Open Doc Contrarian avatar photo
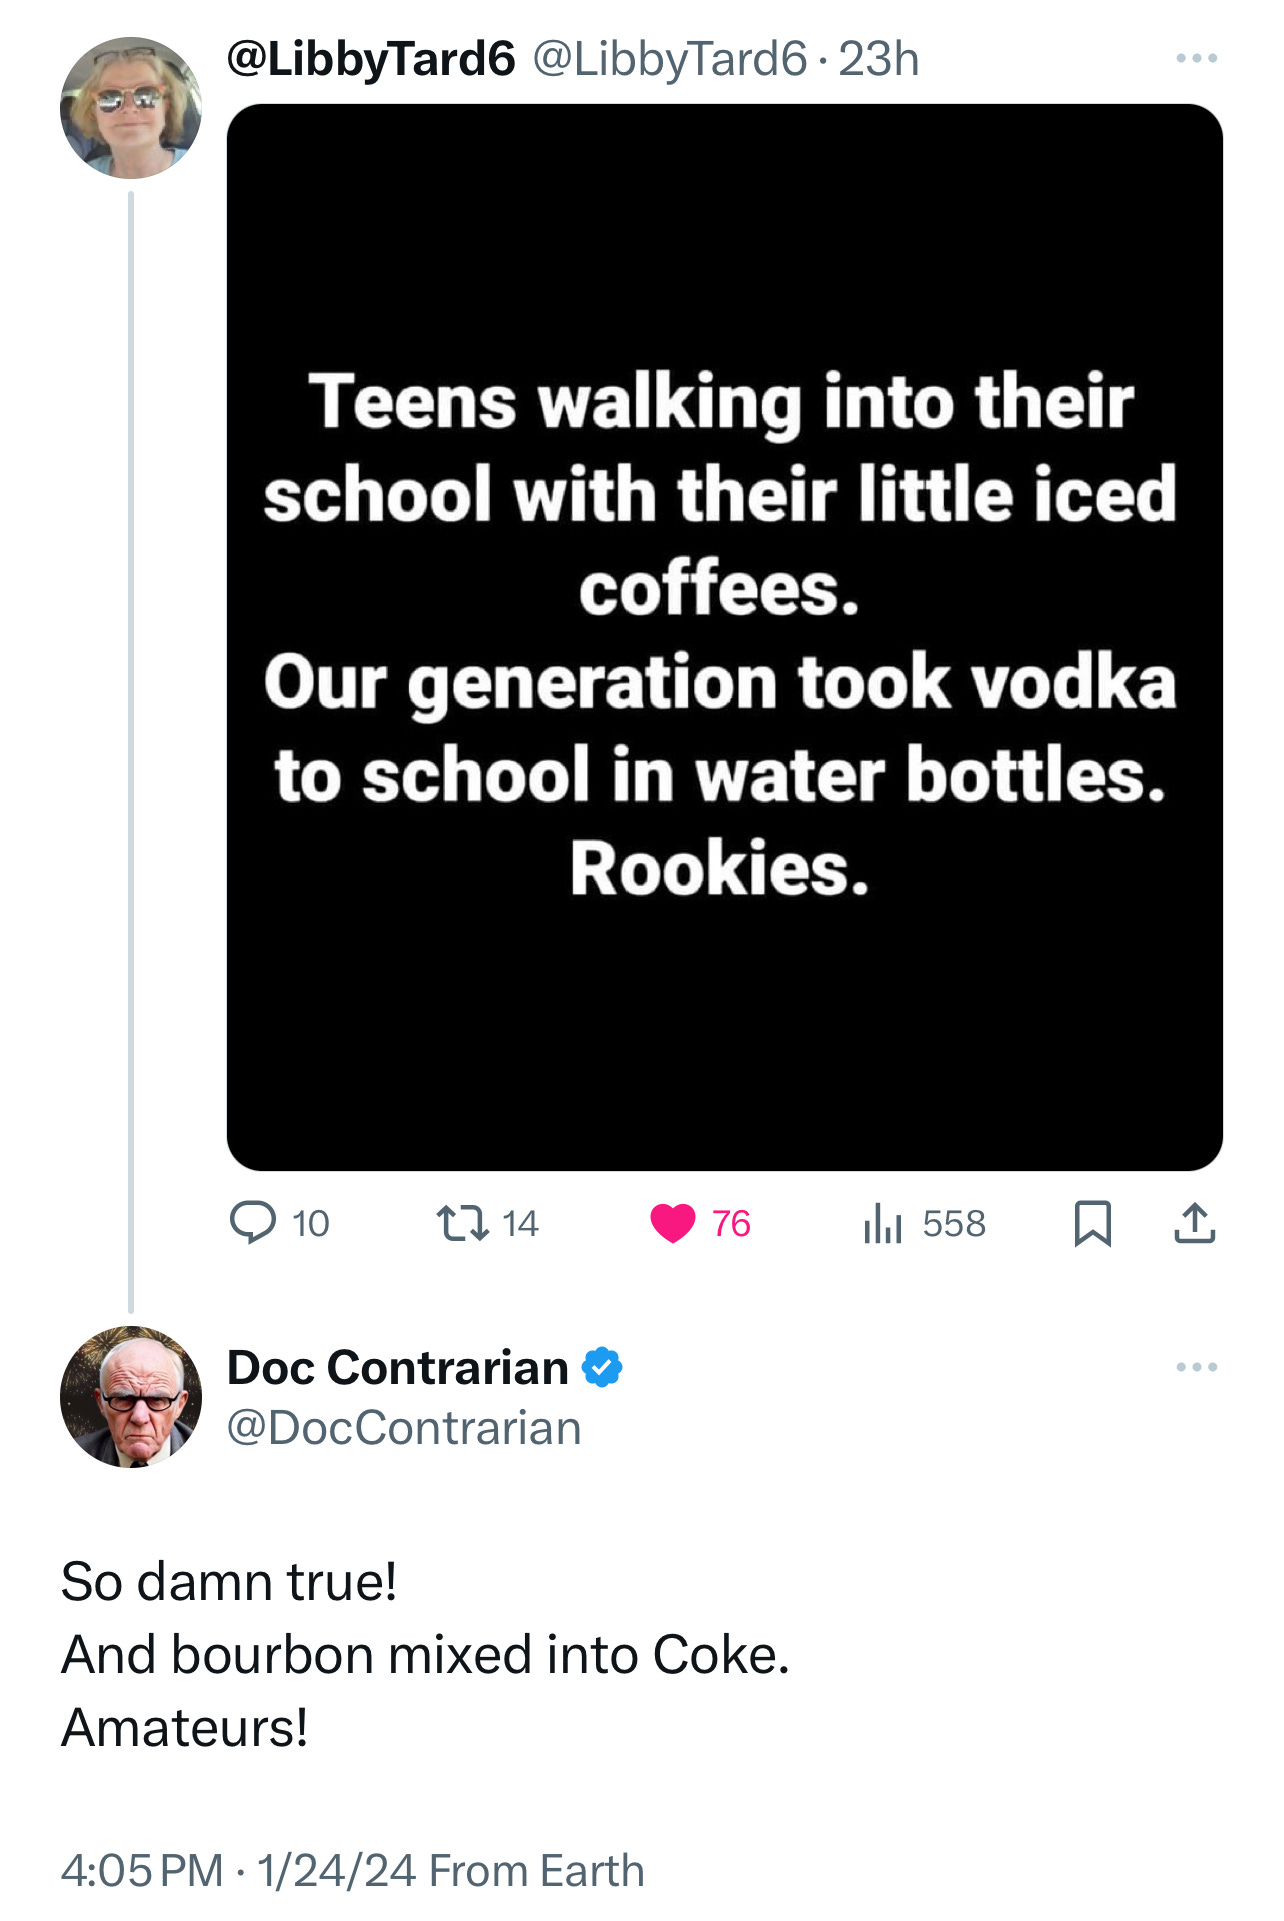 131,1397
